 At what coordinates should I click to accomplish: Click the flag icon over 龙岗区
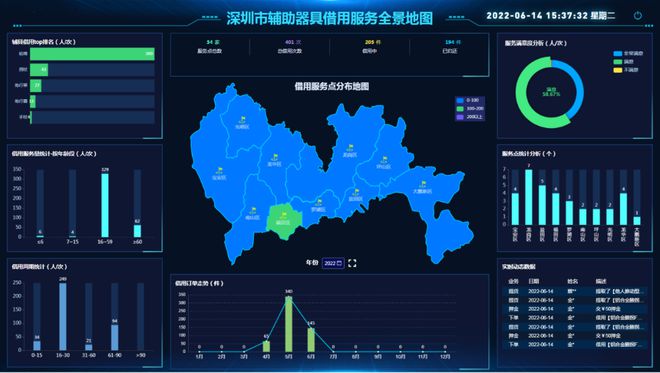click(350, 148)
